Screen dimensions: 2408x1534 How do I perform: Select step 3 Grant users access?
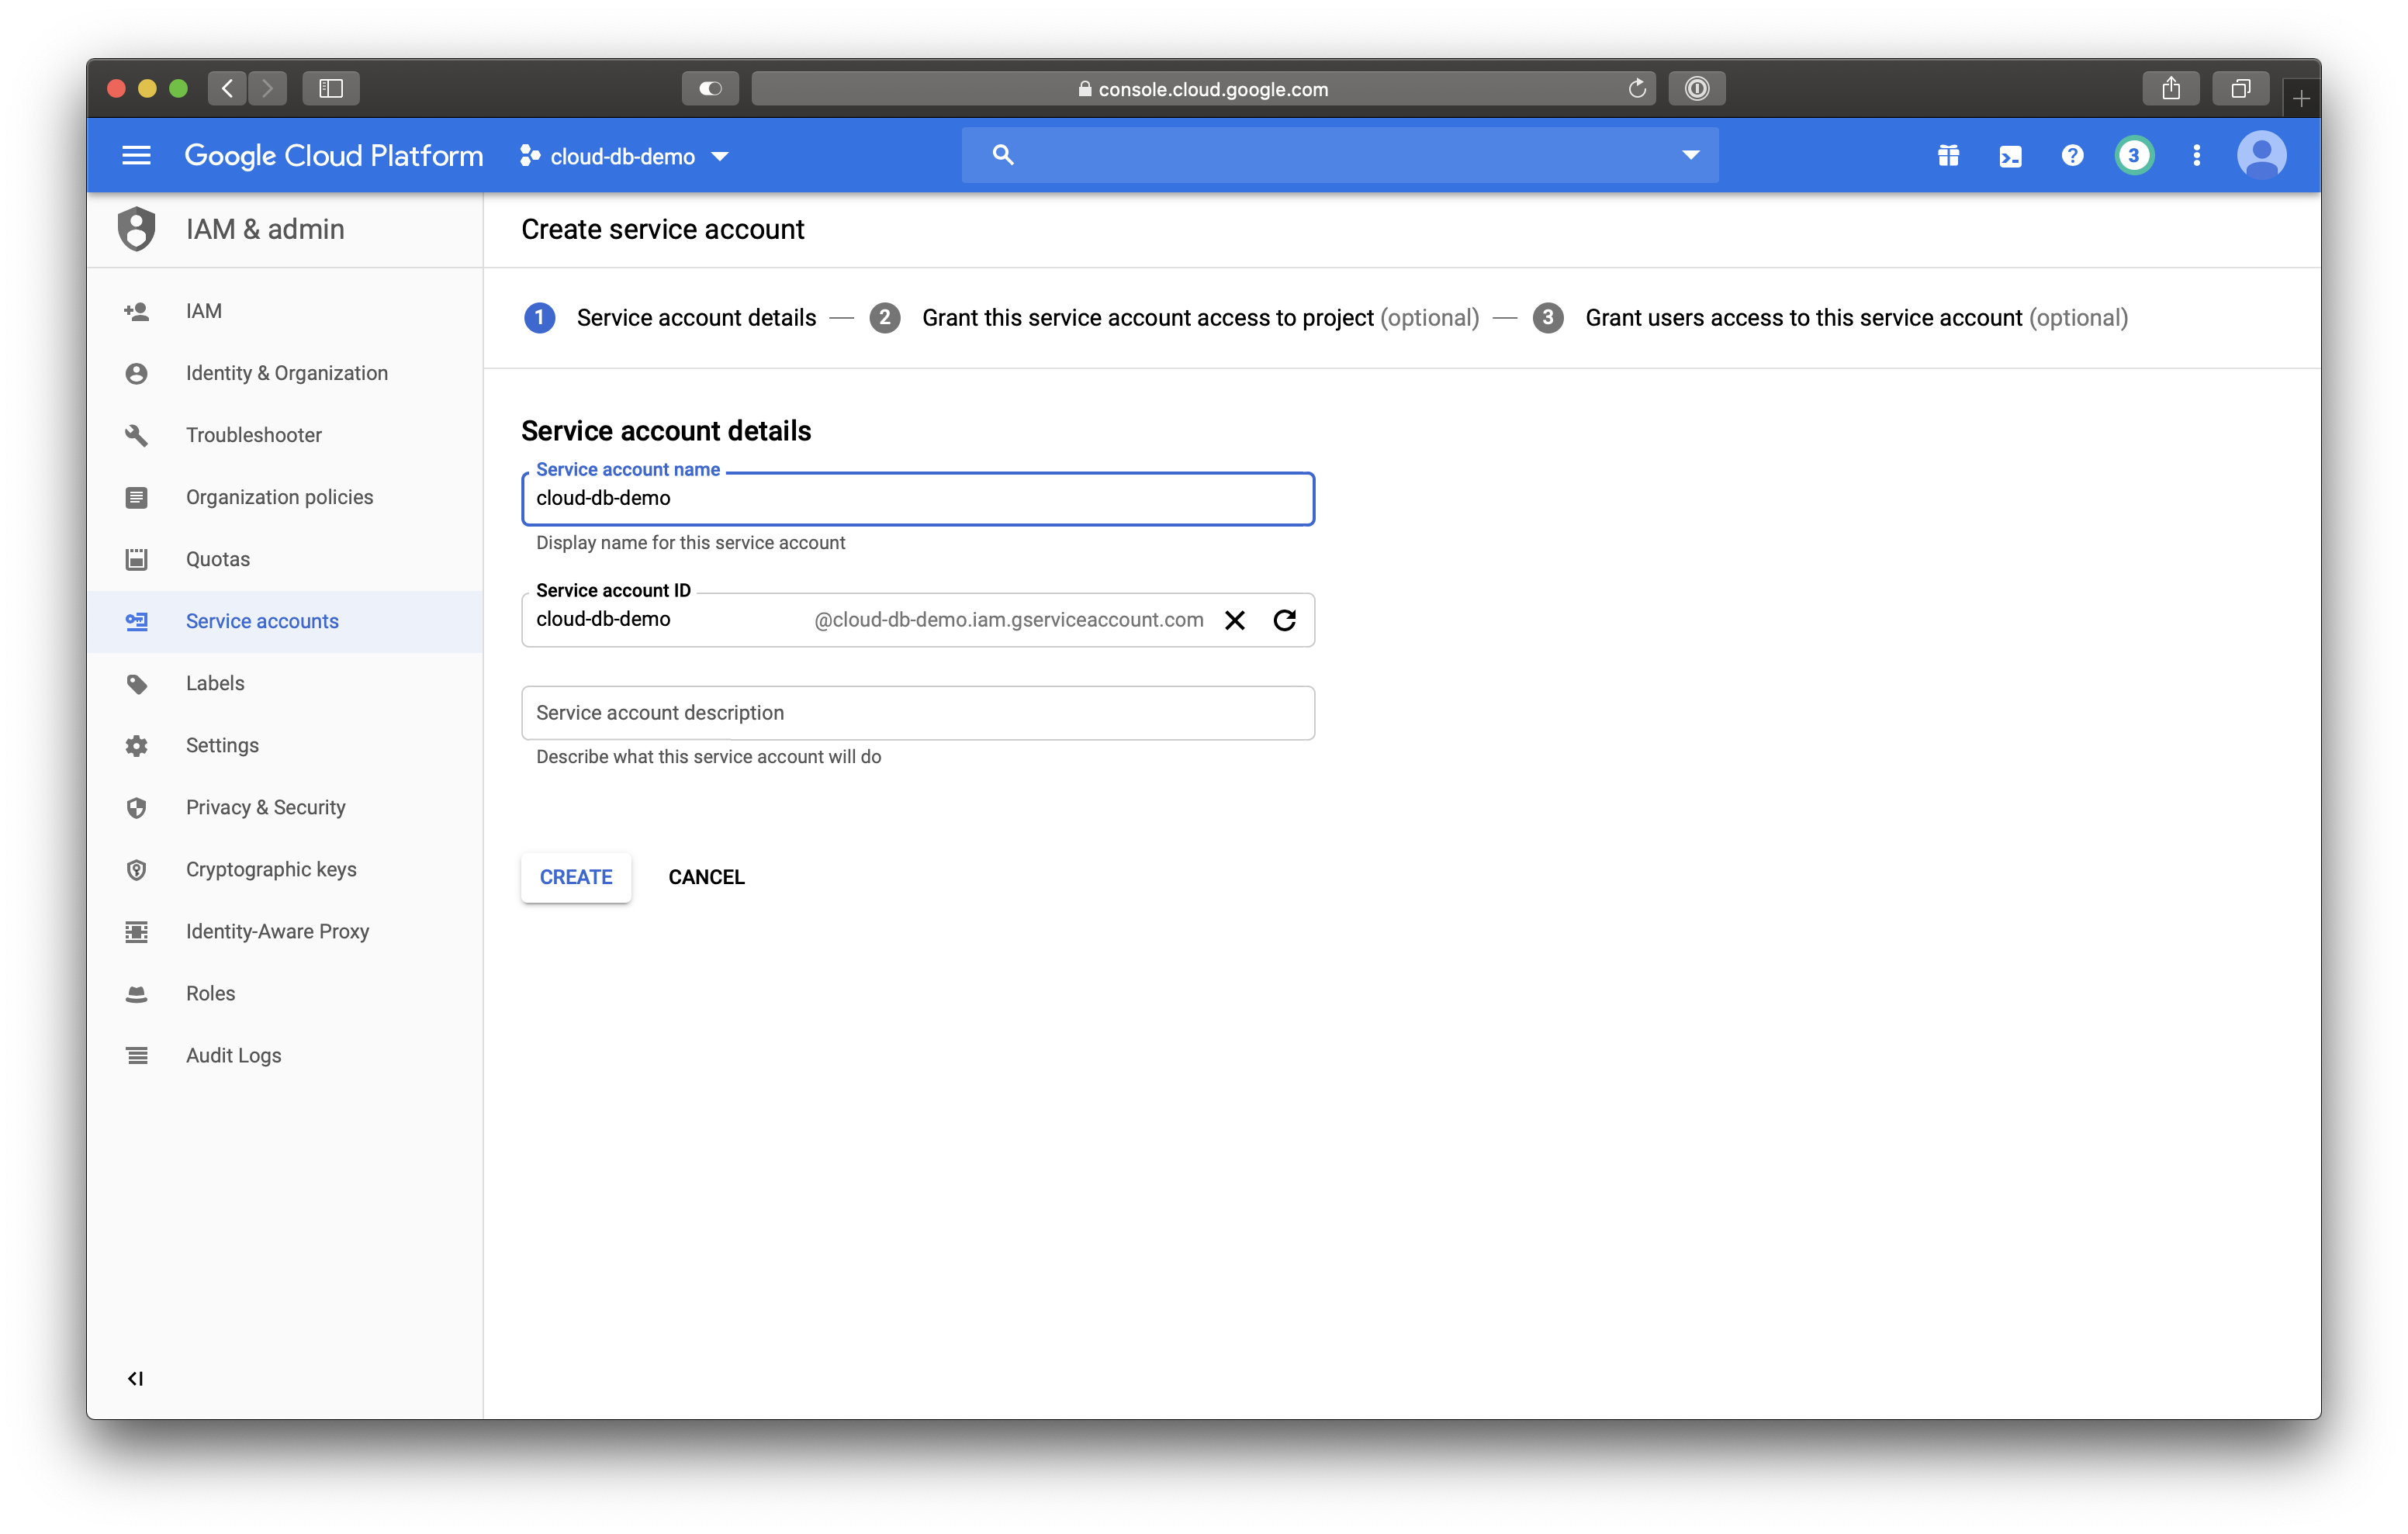pos(1830,318)
